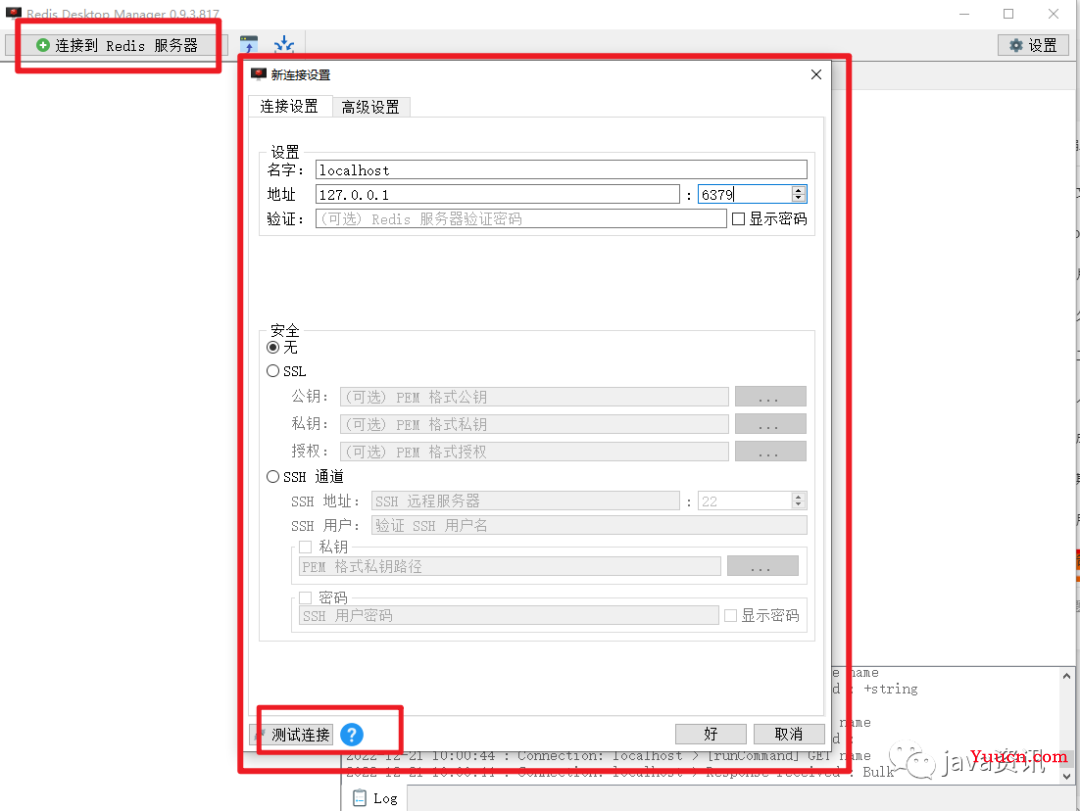Click the SSH port field showing 22
This screenshot has height=811, width=1080.
point(745,501)
